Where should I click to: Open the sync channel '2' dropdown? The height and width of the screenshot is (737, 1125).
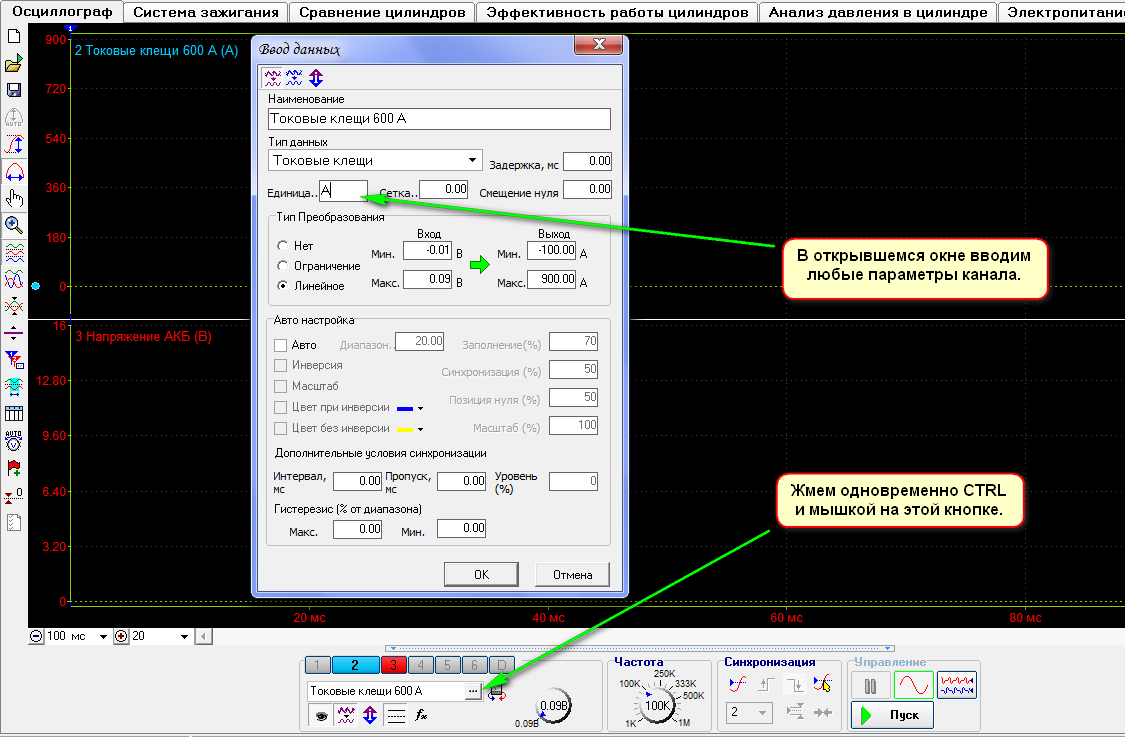(x=750, y=712)
